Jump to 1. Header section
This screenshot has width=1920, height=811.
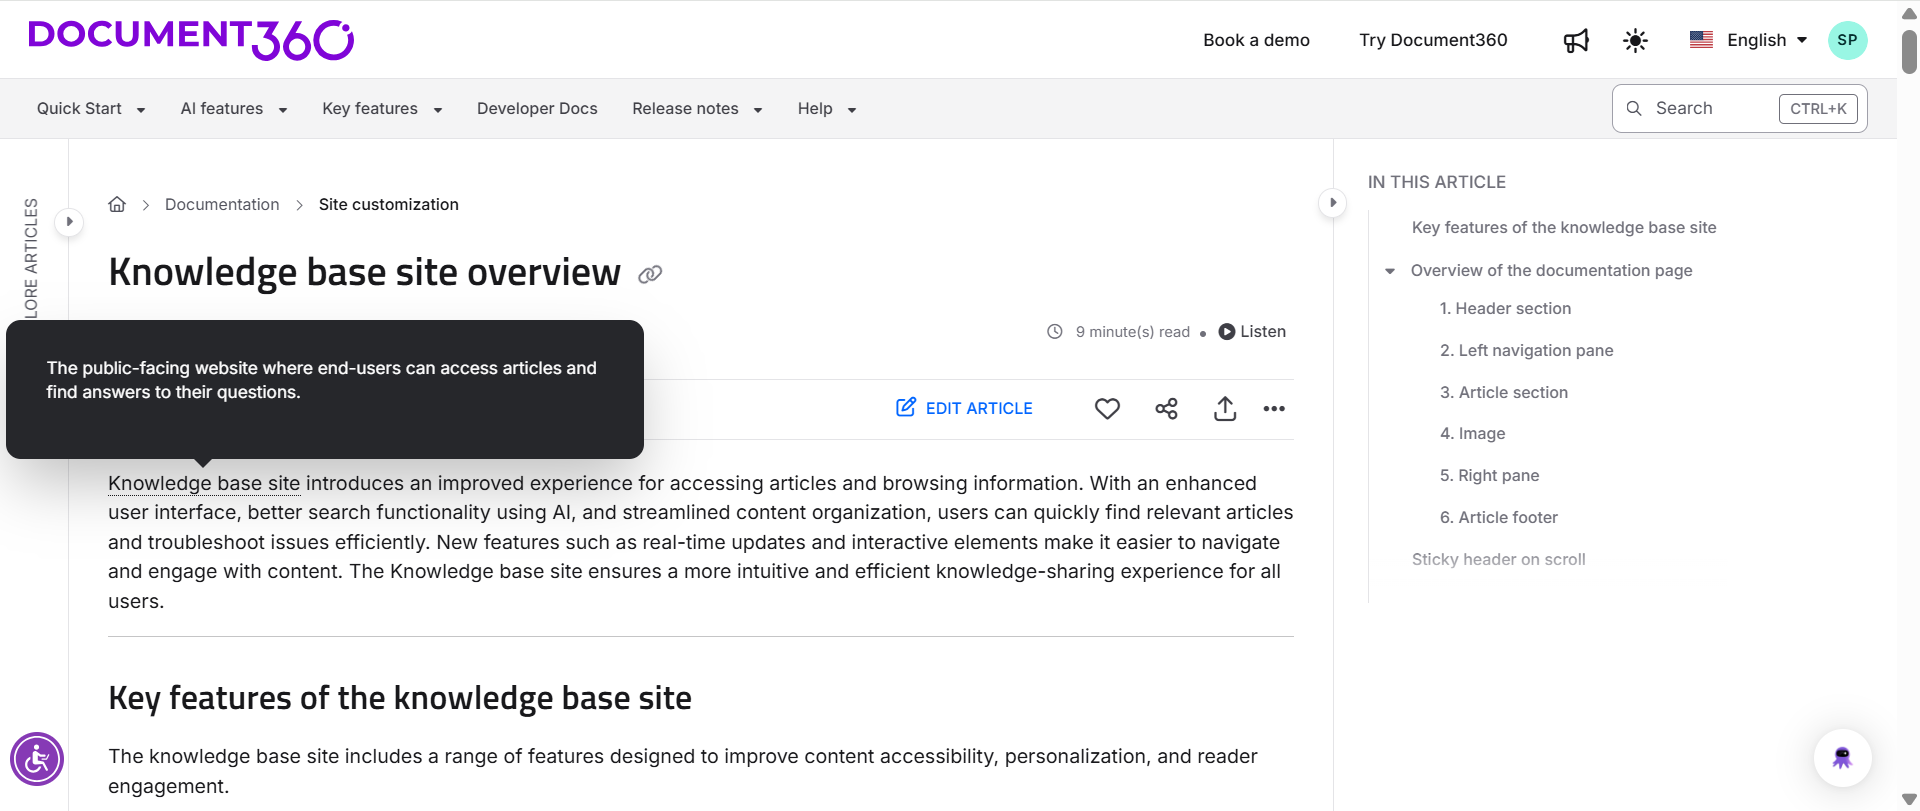pyautogui.click(x=1505, y=309)
